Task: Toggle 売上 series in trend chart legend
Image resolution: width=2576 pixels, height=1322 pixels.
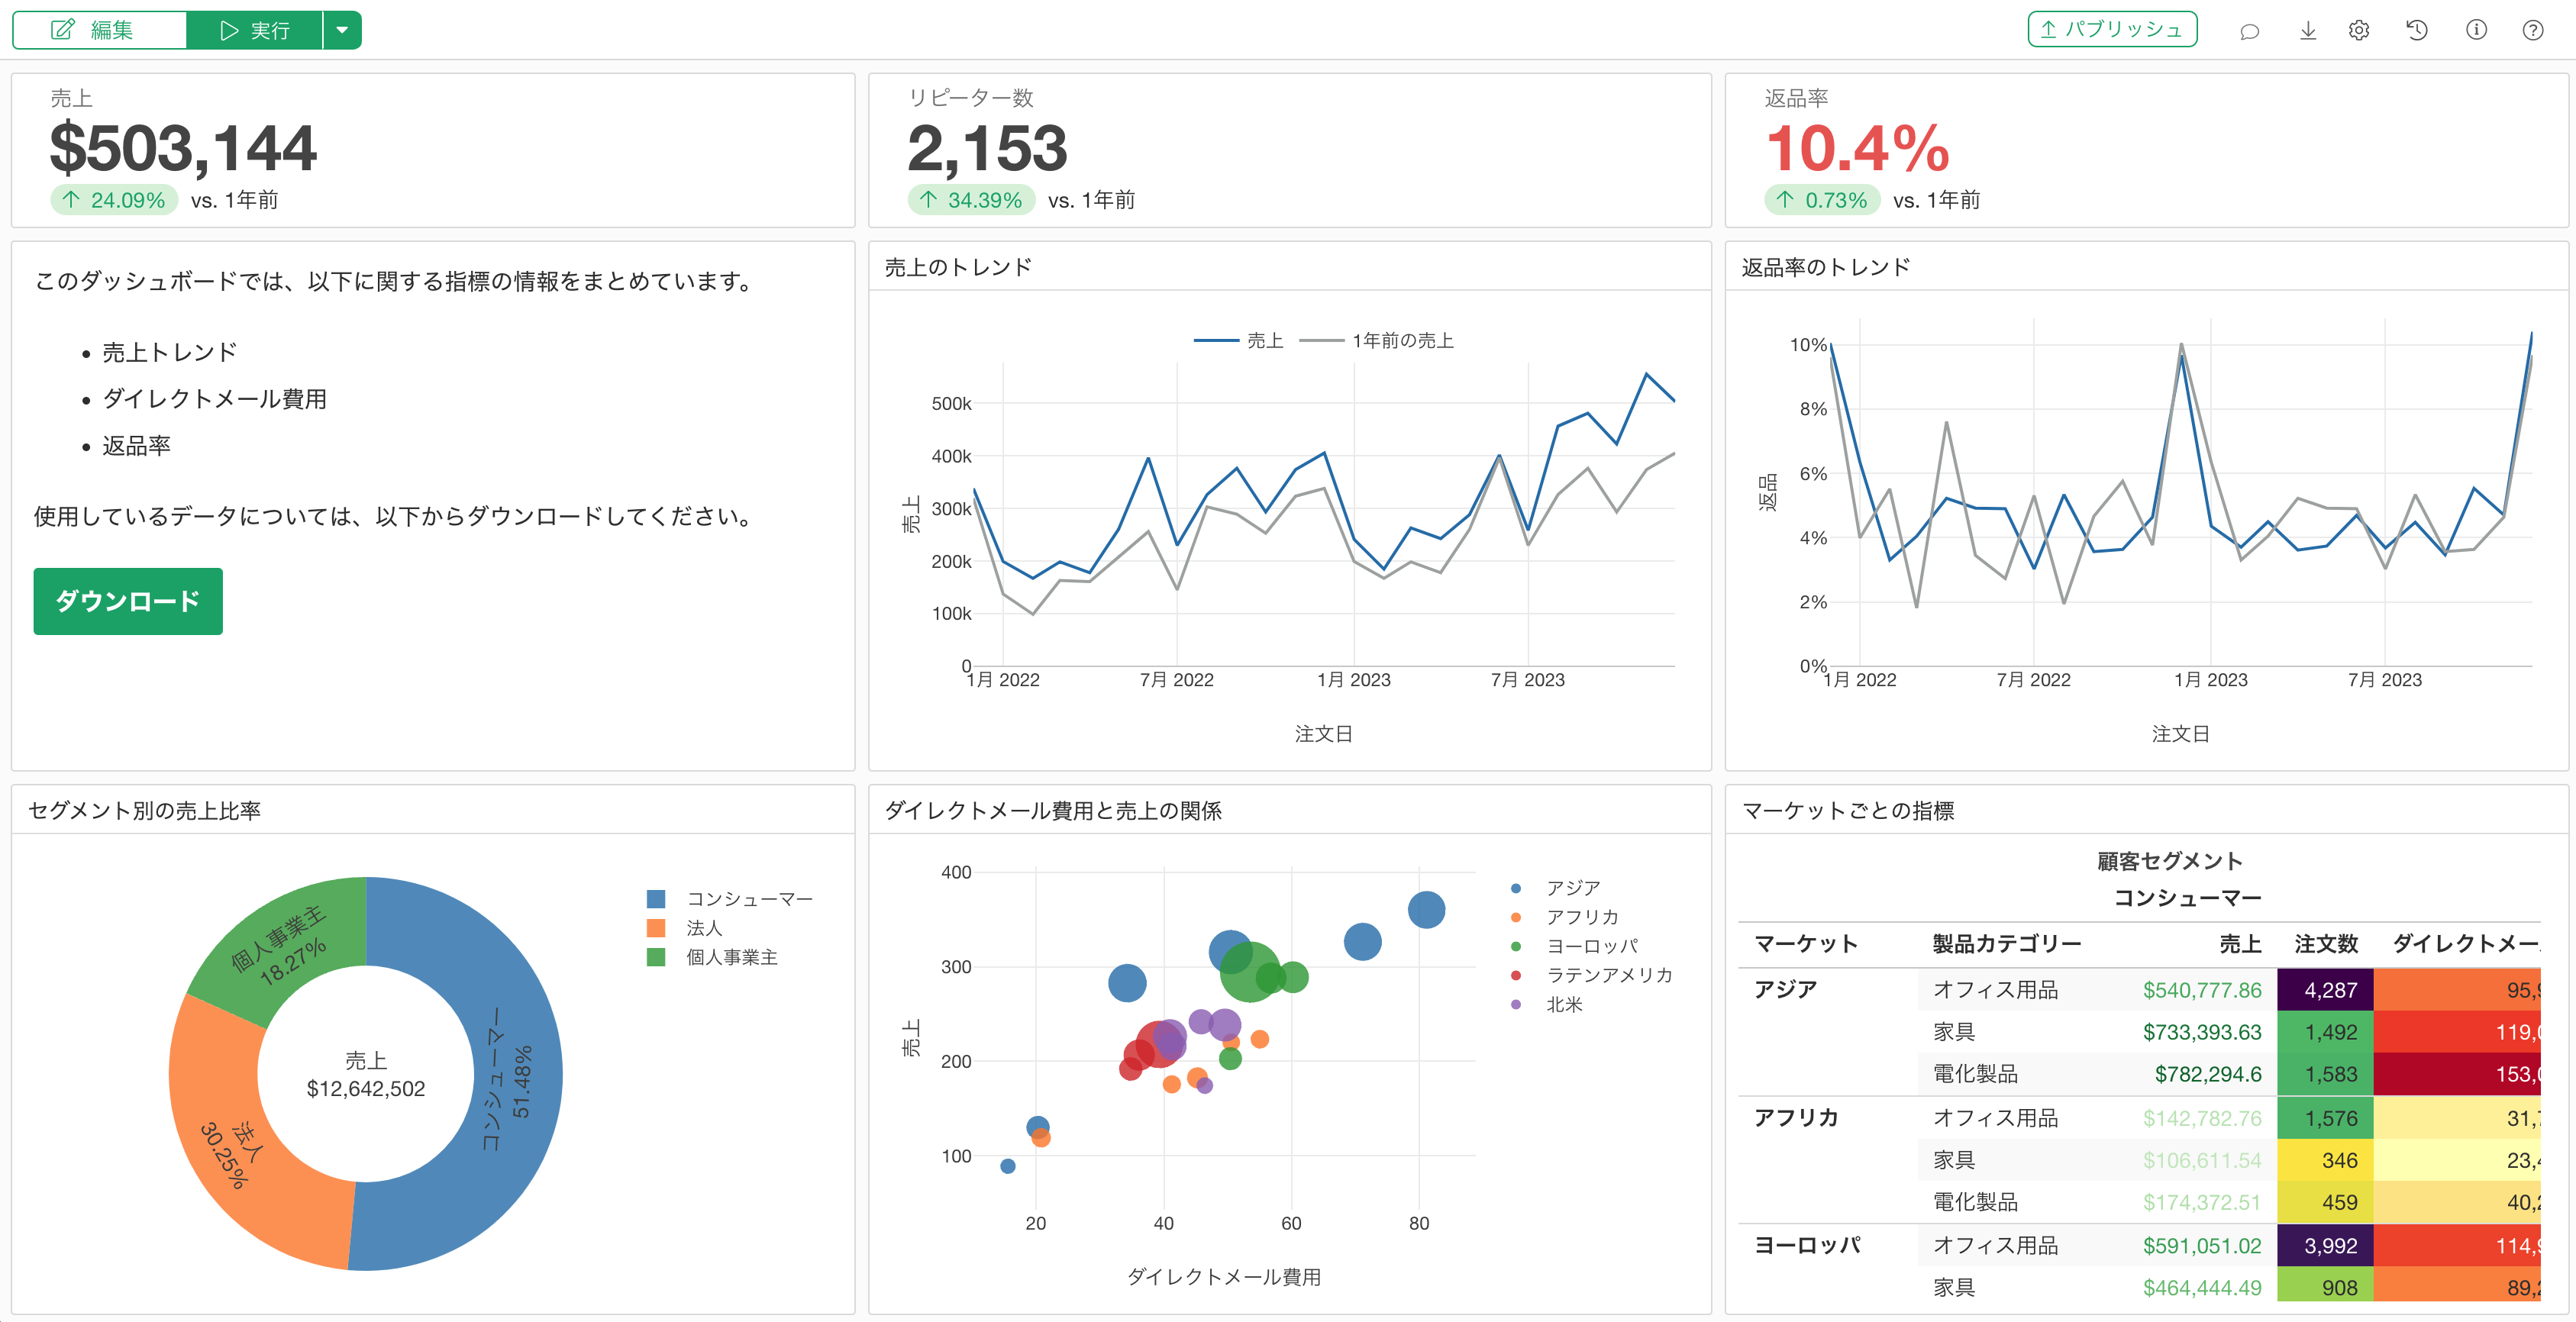Action: [1239, 341]
